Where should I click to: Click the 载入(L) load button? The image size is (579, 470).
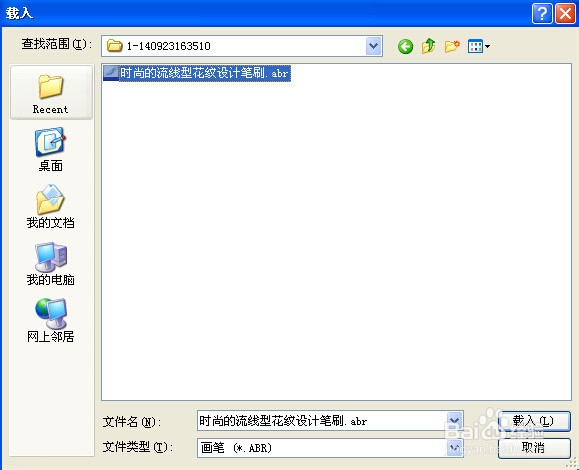click(x=534, y=421)
